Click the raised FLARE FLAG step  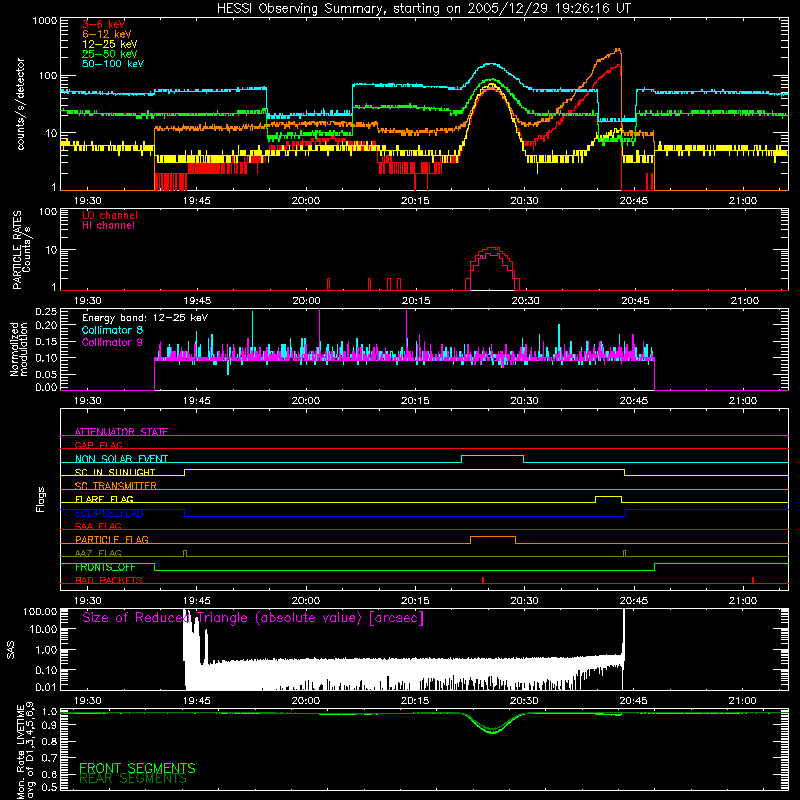point(608,496)
